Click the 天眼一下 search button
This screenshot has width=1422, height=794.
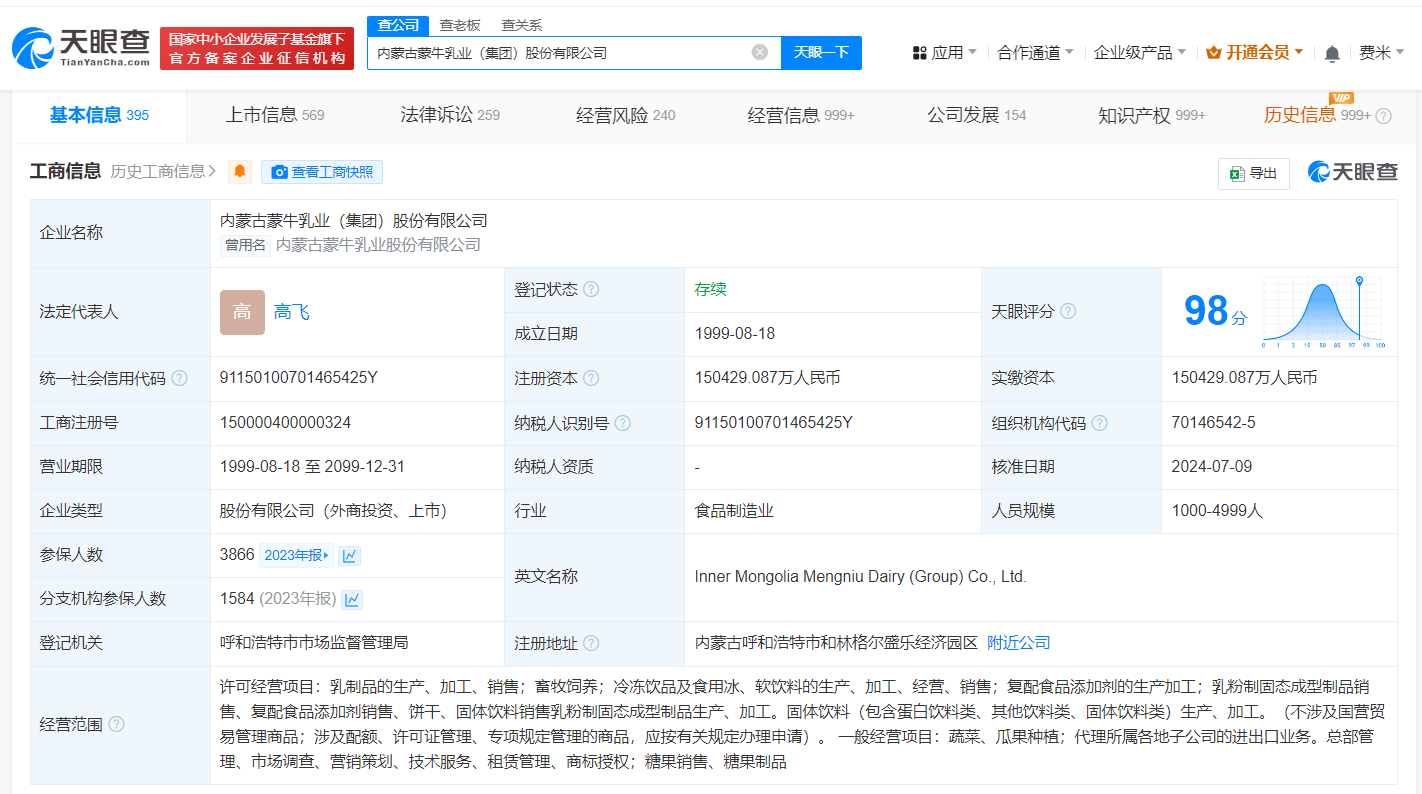click(821, 52)
